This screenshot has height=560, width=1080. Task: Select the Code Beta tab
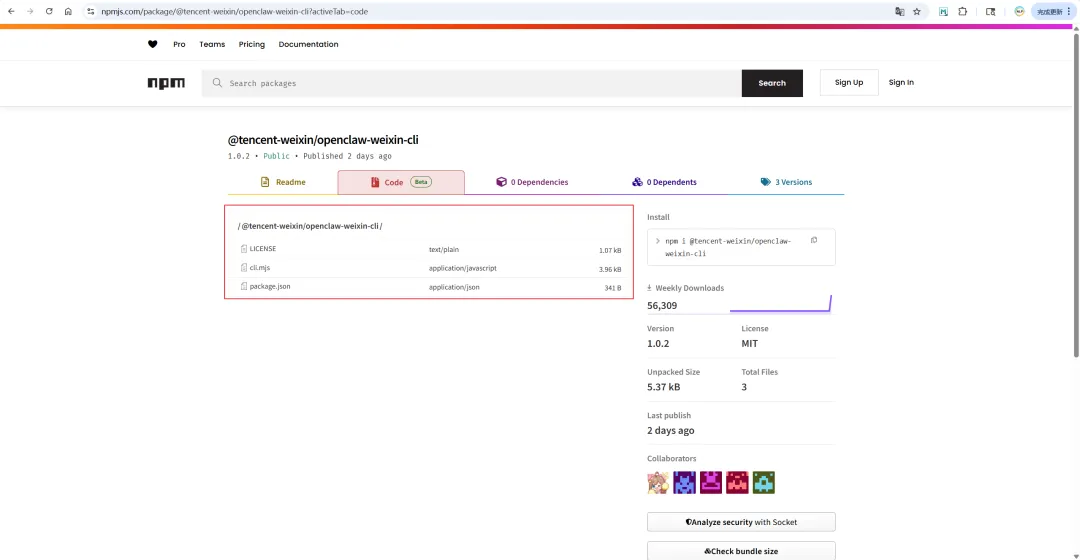click(401, 182)
